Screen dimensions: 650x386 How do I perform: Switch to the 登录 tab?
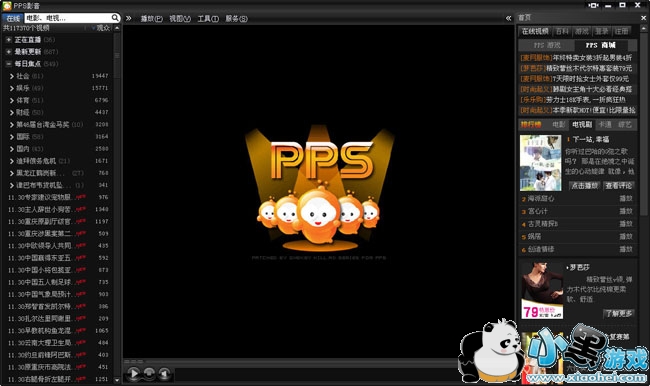click(x=601, y=32)
